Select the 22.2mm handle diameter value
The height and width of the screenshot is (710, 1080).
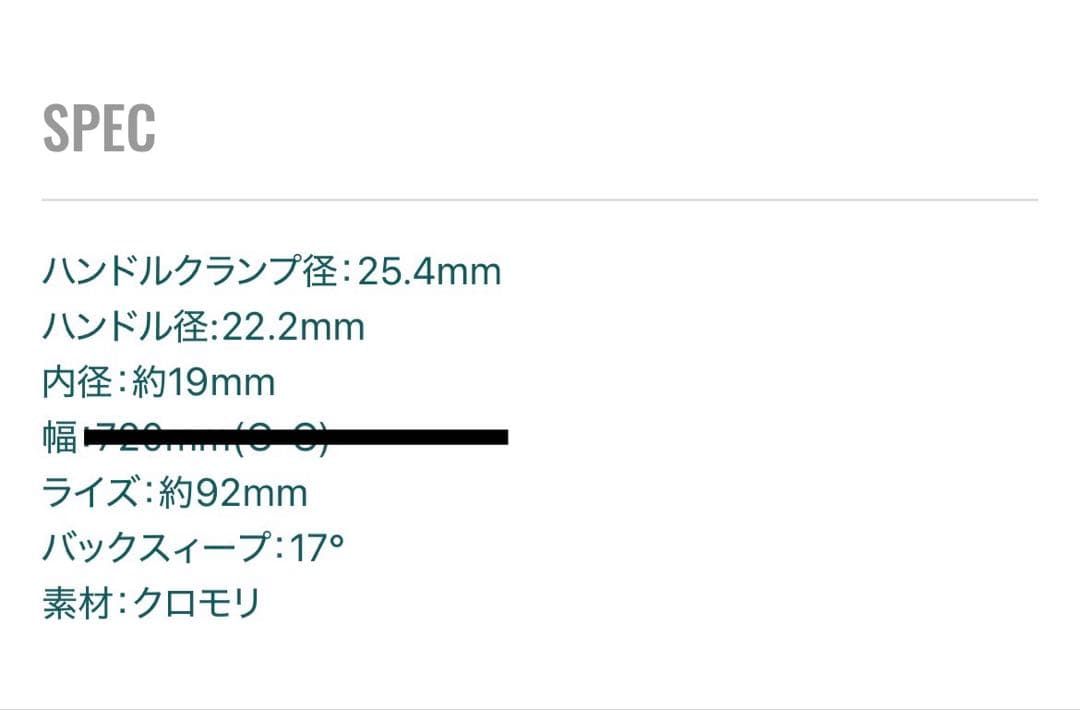point(293,327)
